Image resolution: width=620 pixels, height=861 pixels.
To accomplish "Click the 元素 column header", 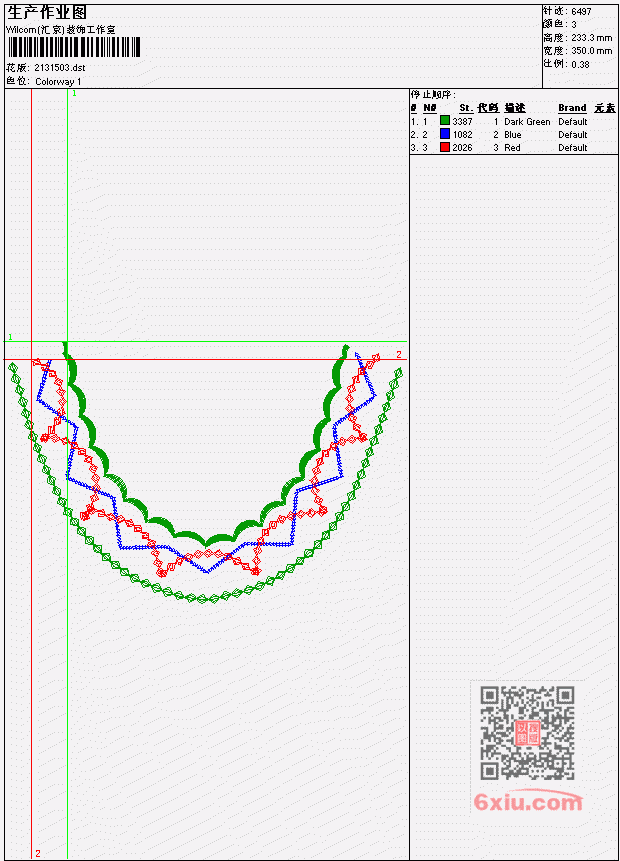I will 605,108.
